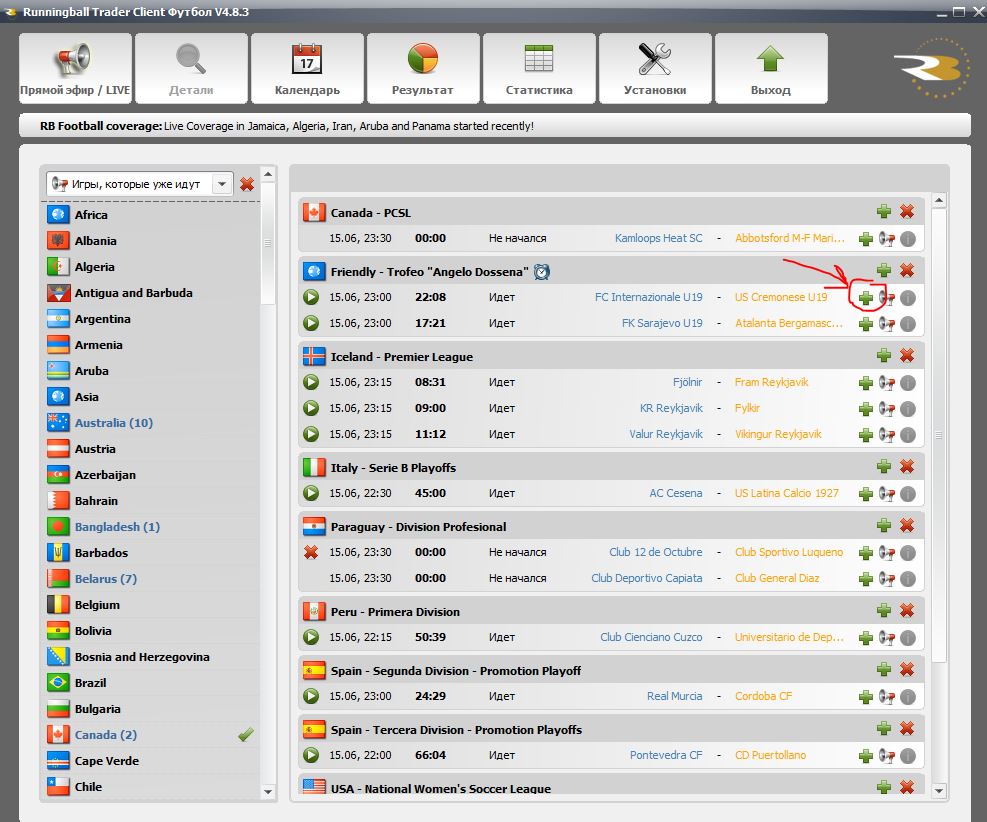Open the Установки settings

coord(655,69)
